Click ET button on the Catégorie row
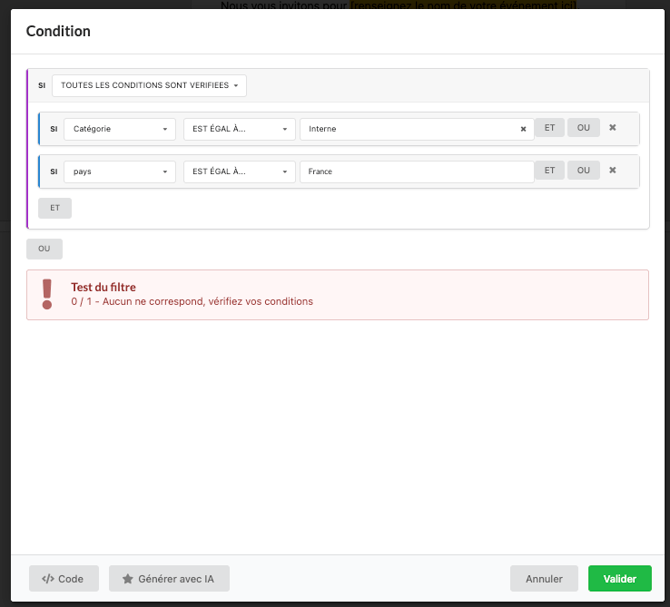Viewport: 670px width, 607px height. [x=550, y=128]
